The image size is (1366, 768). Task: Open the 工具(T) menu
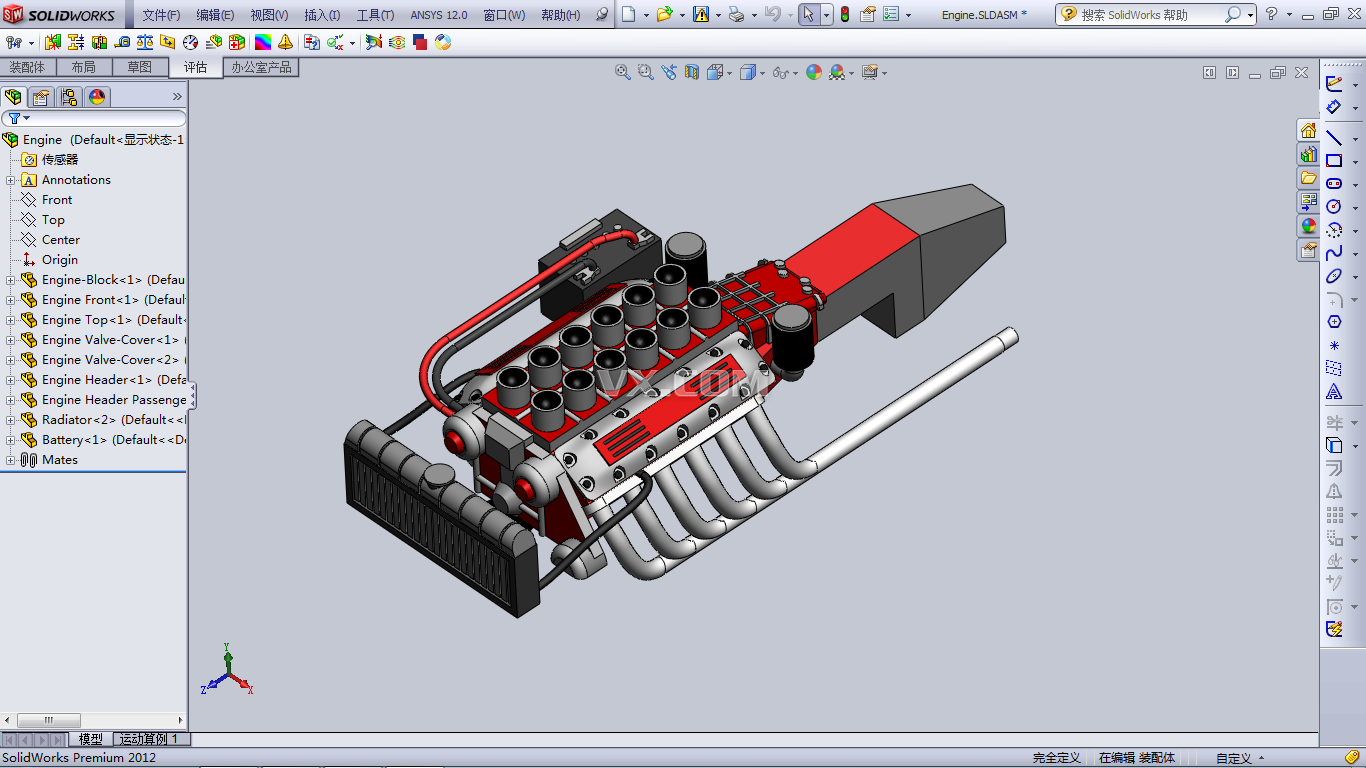pyautogui.click(x=375, y=15)
